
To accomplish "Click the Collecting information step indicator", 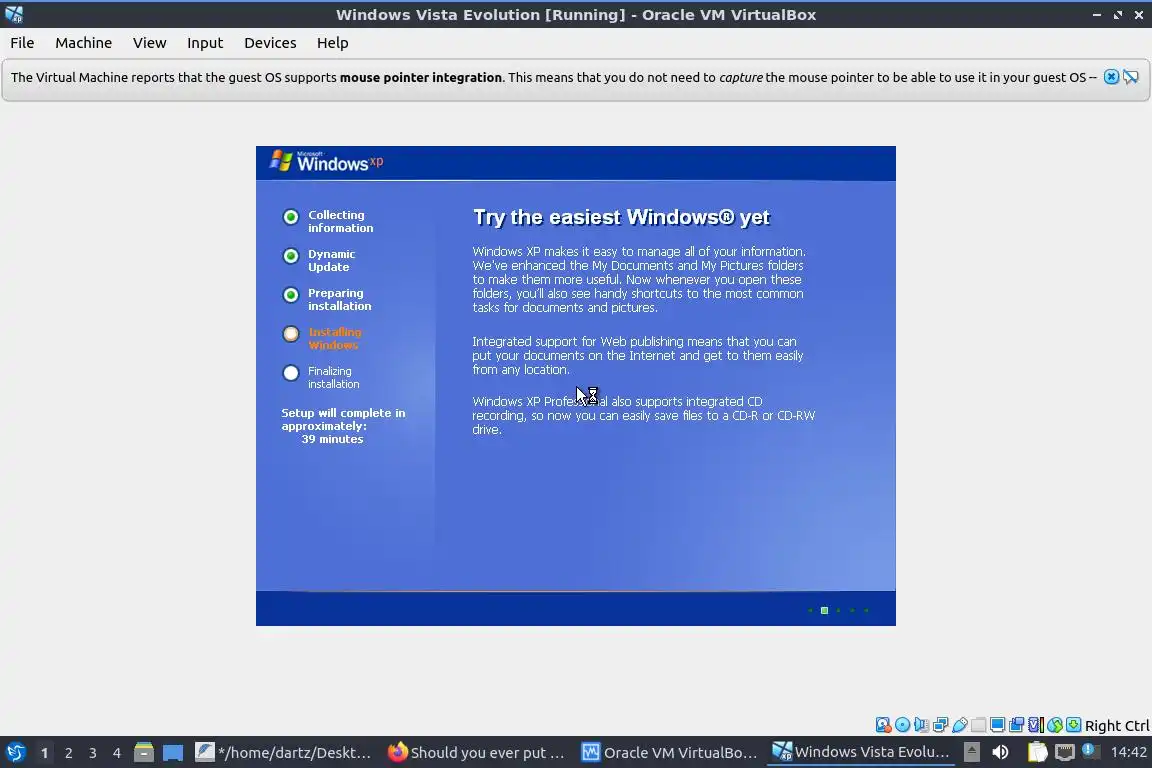I will (291, 217).
